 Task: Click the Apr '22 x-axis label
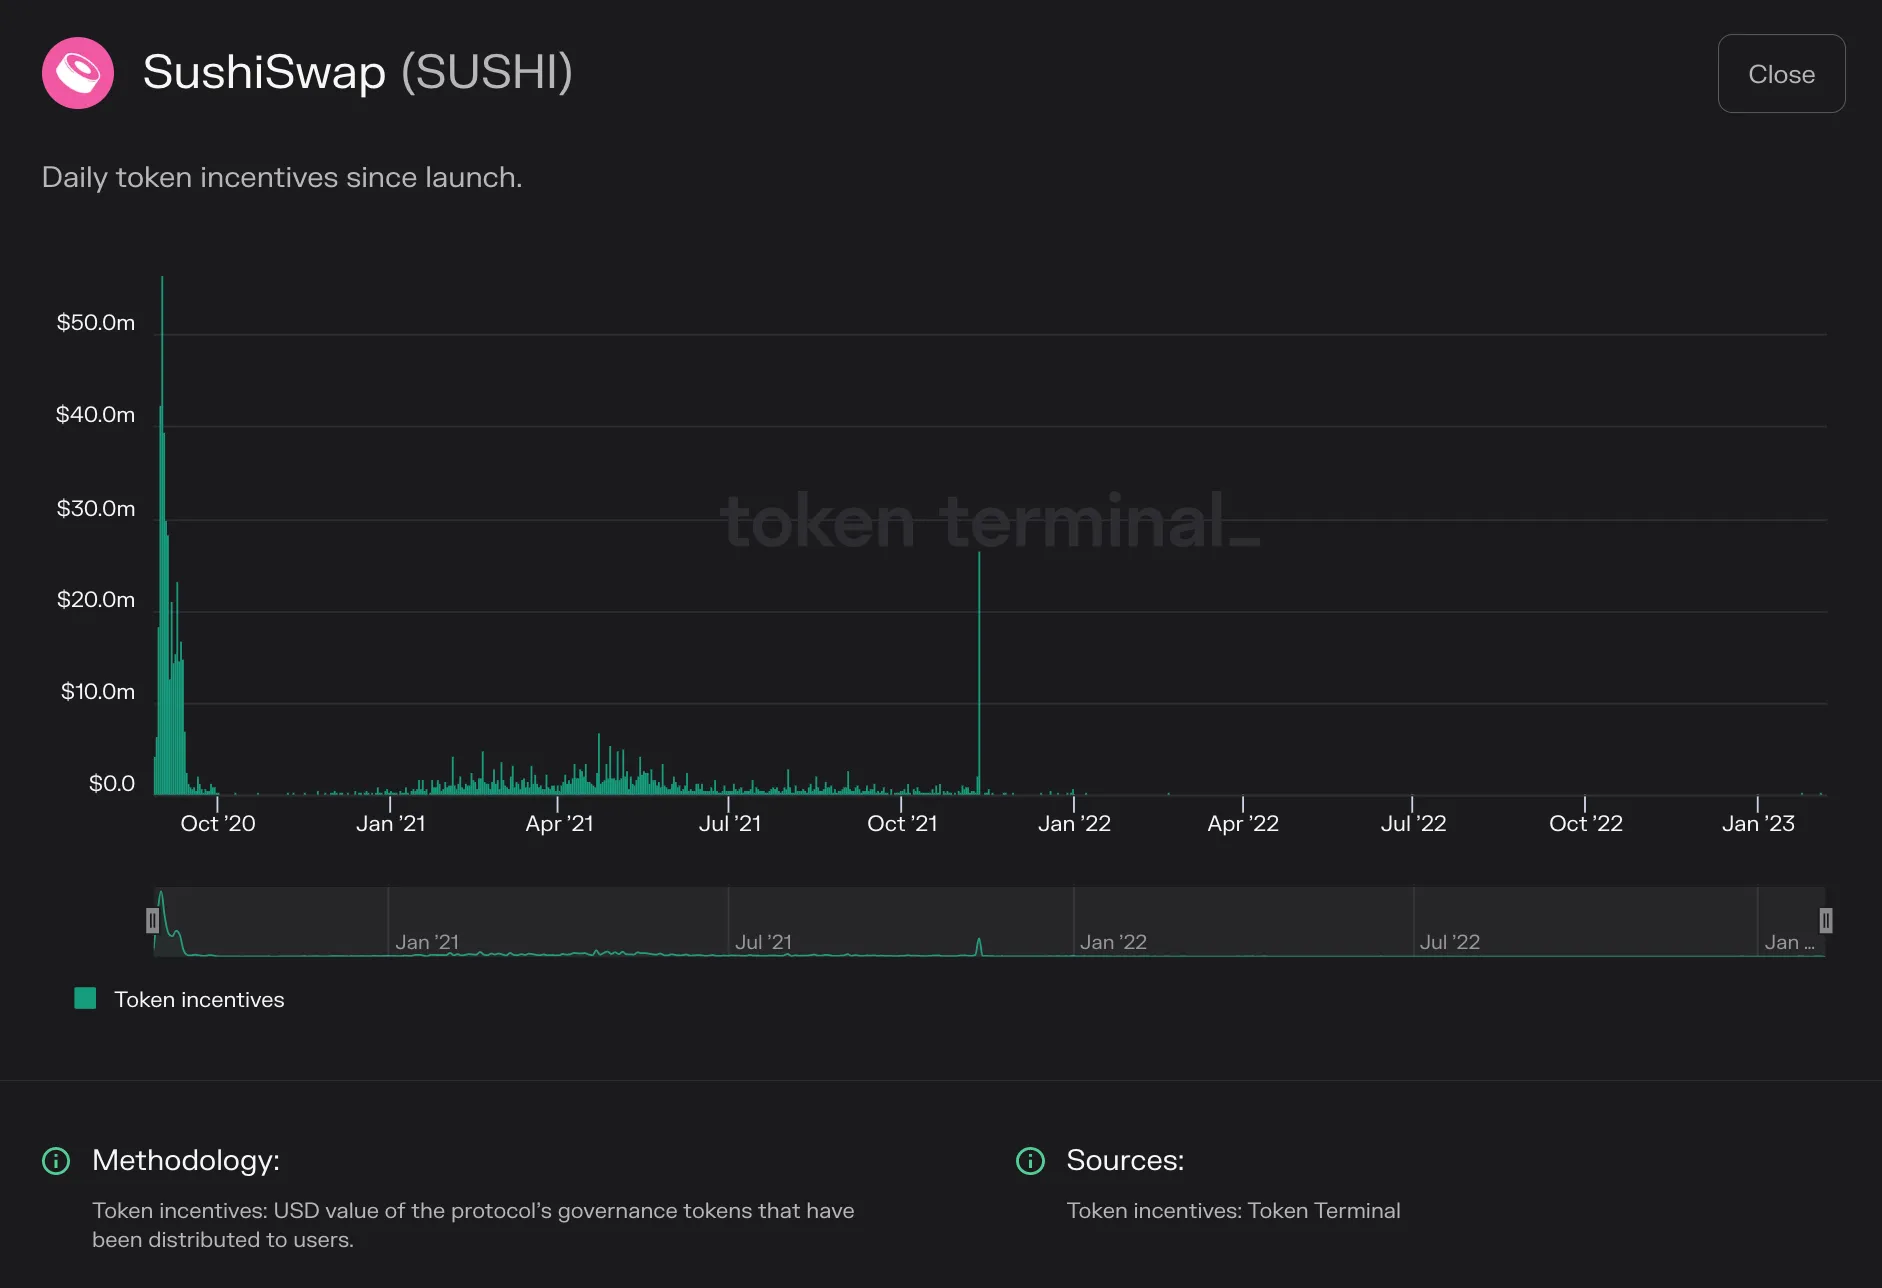click(1243, 824)
